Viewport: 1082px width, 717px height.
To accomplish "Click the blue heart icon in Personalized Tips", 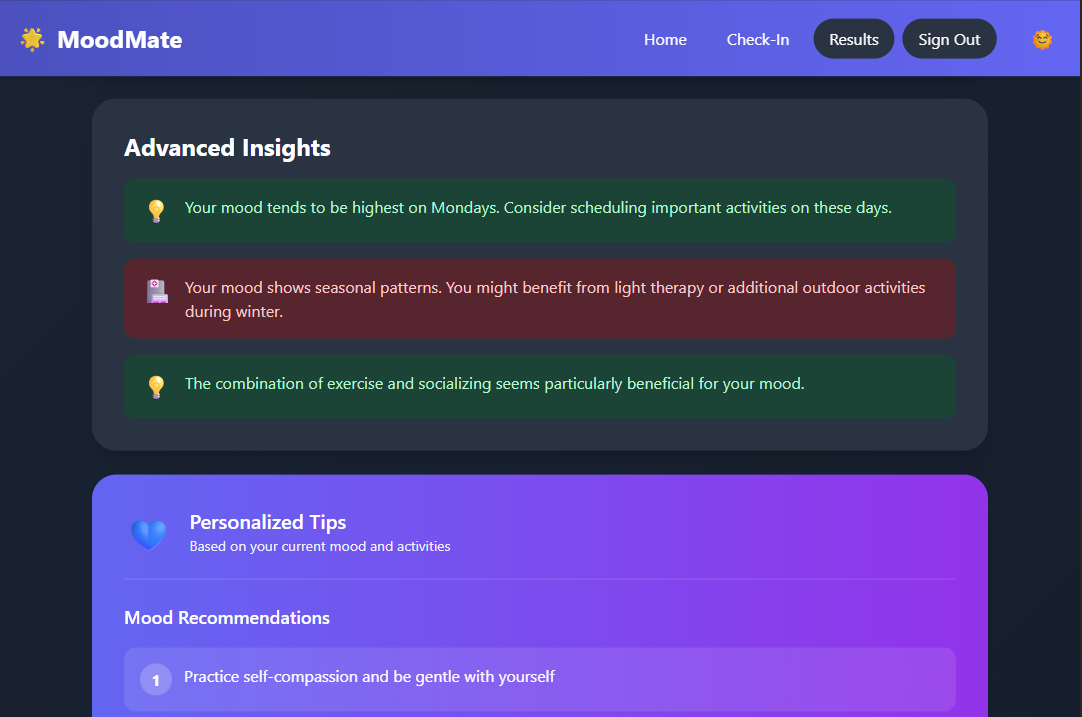I will tap(149, 534).
